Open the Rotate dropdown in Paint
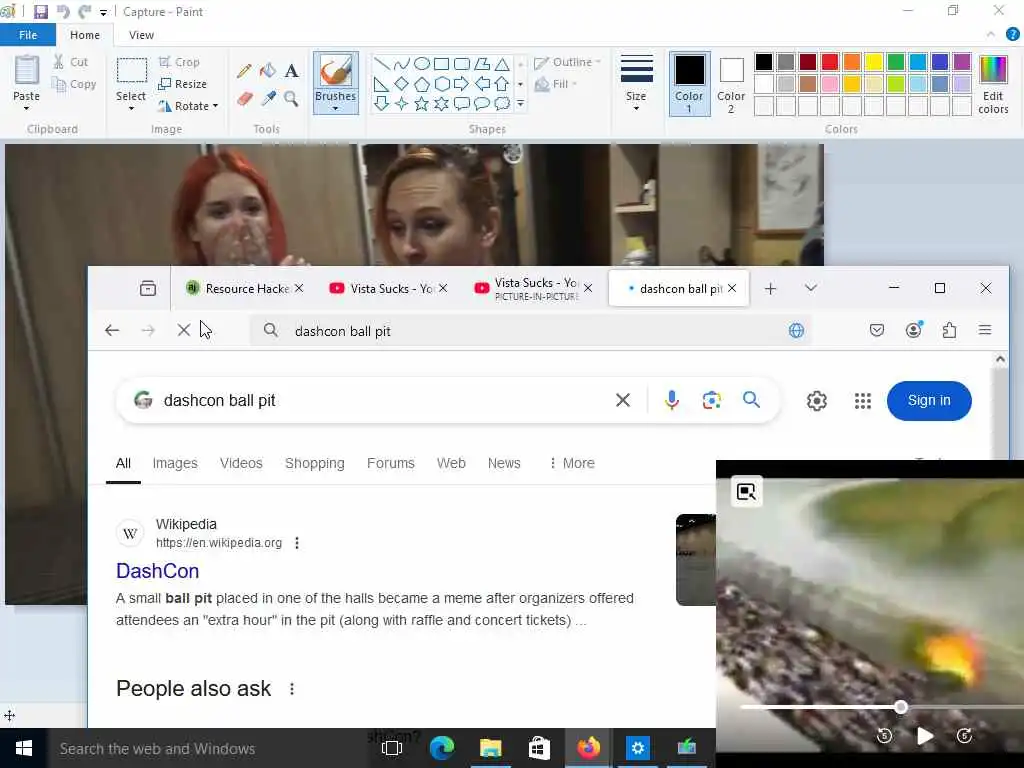 (x=188, y=106)
